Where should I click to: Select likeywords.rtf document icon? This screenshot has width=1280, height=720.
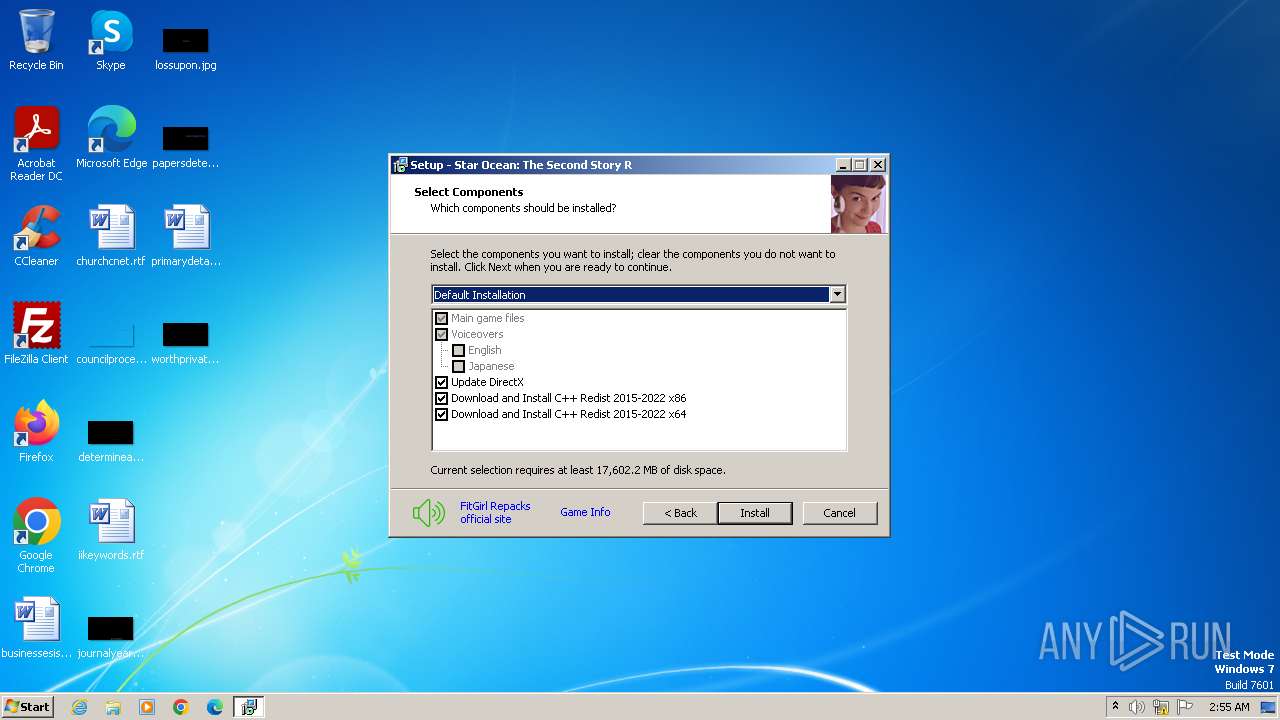pyautogui.click(x=111, y=530)
